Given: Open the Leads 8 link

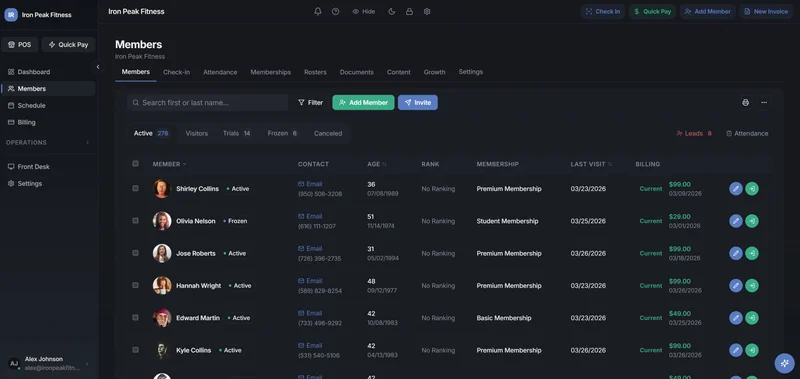Looking at the screenshot, I should coord(693,133).
